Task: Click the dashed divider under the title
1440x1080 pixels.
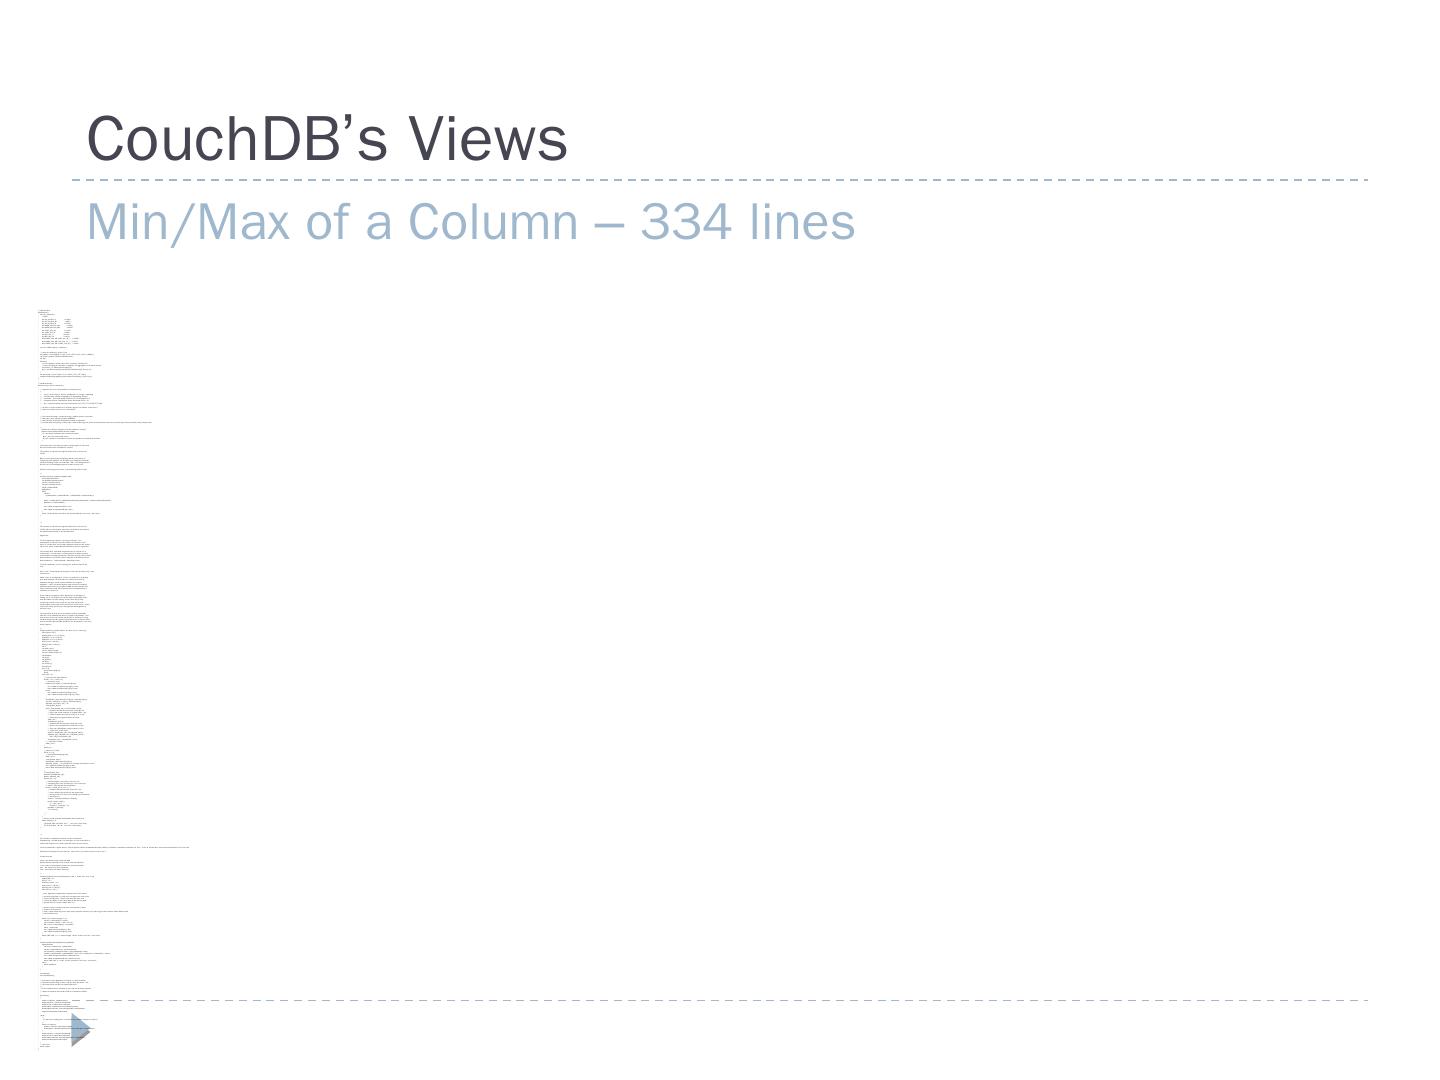Action: point(720,180)
